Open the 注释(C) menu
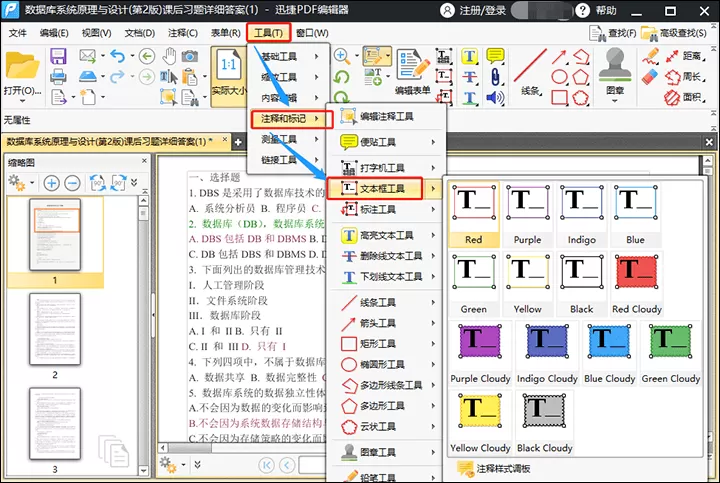 [x=183, y=33]
